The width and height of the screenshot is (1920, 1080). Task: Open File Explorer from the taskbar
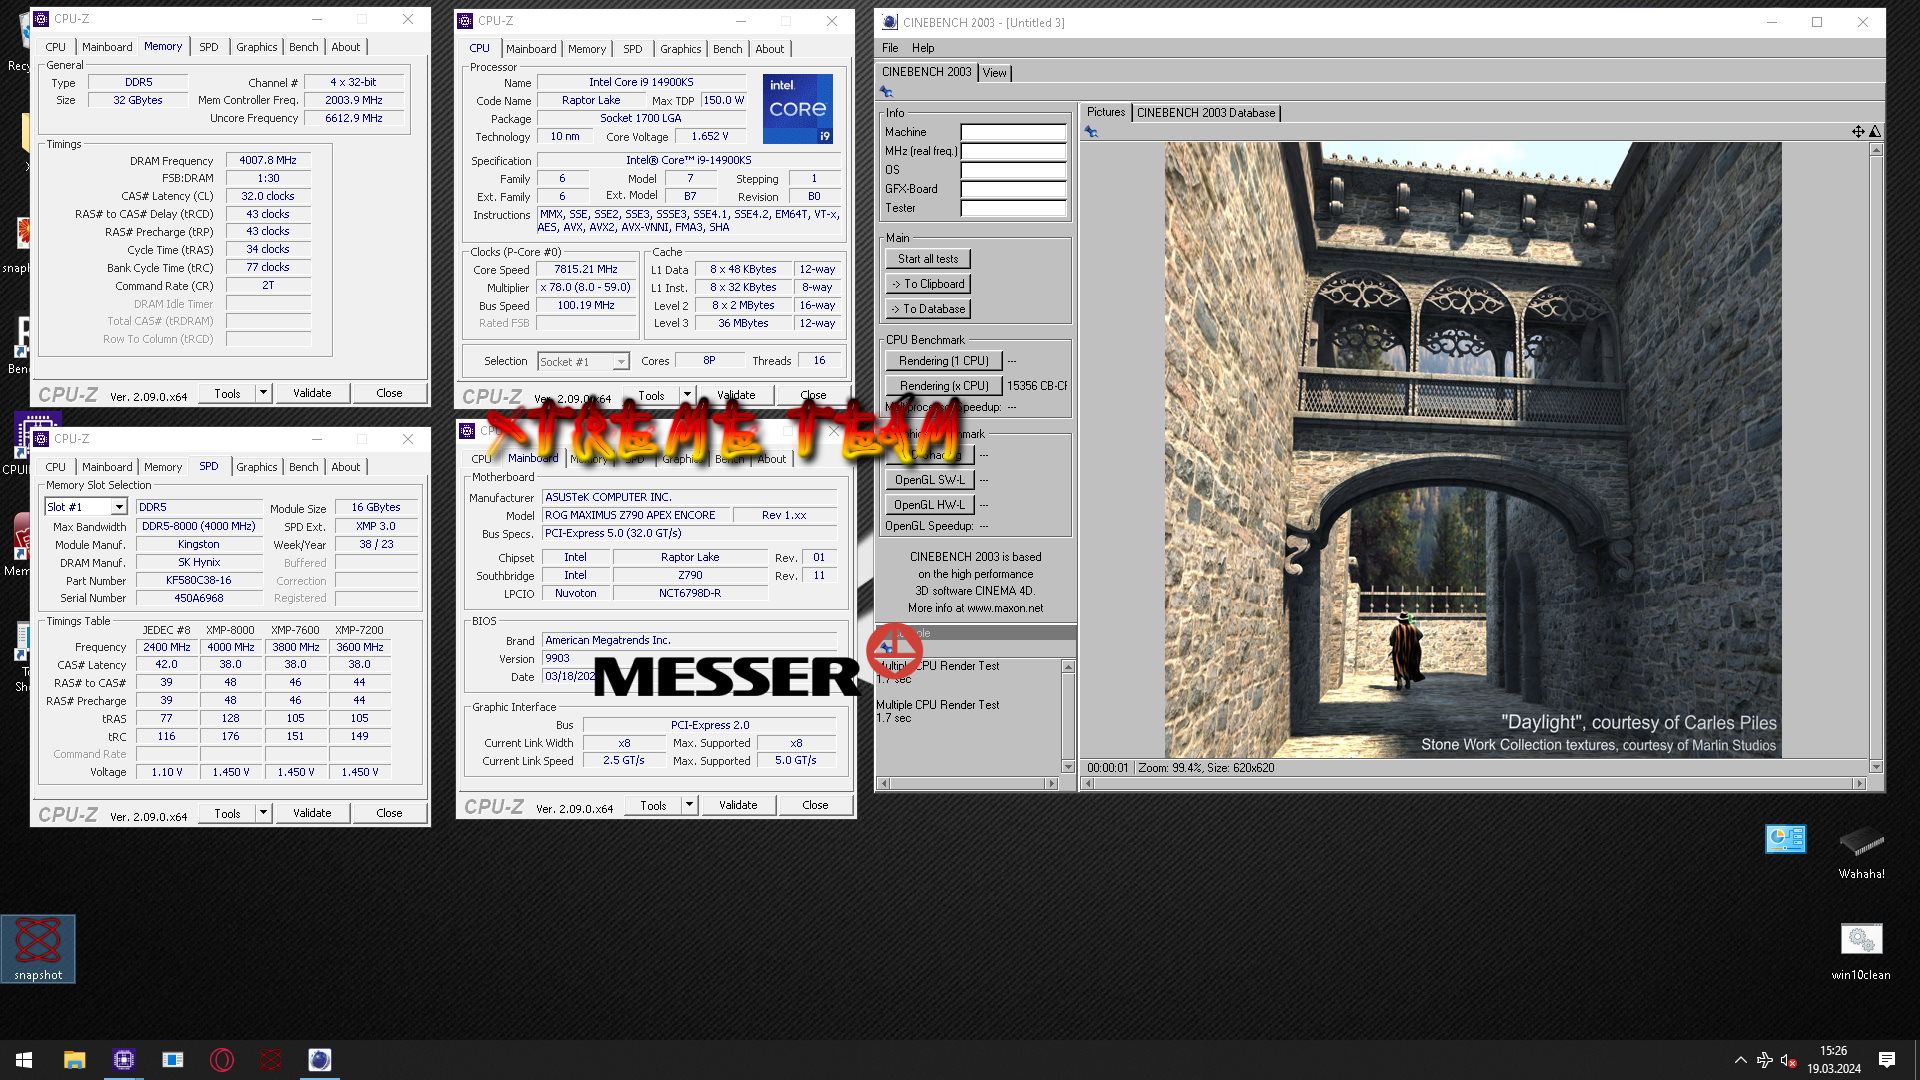(x=74, y=1060)
